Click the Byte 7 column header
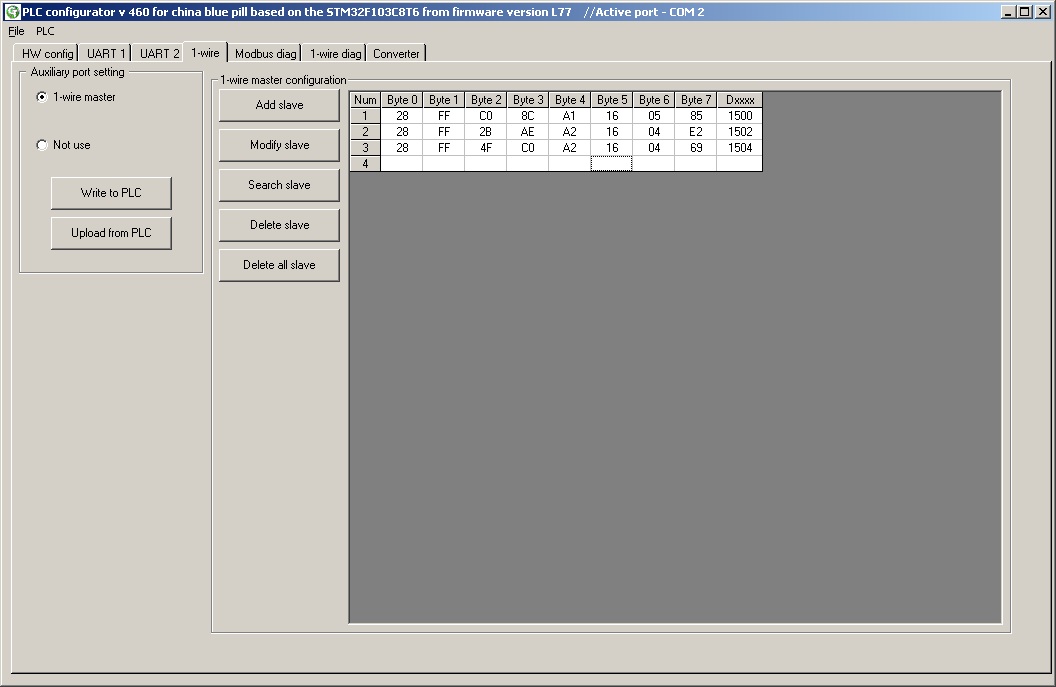Viewport: 1056px width, 687px height. point(696,100)
